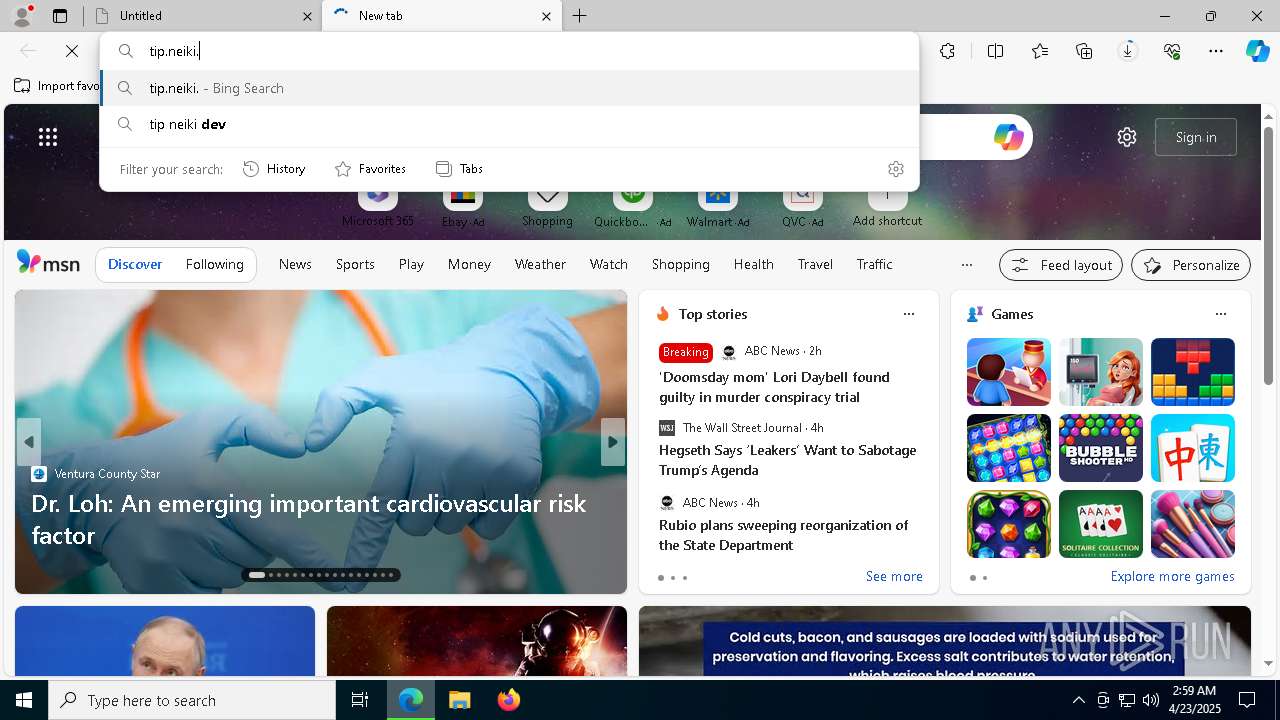The image size is (1280, 720).
Task: Open the tab actions menu icon
Action: 60,16
